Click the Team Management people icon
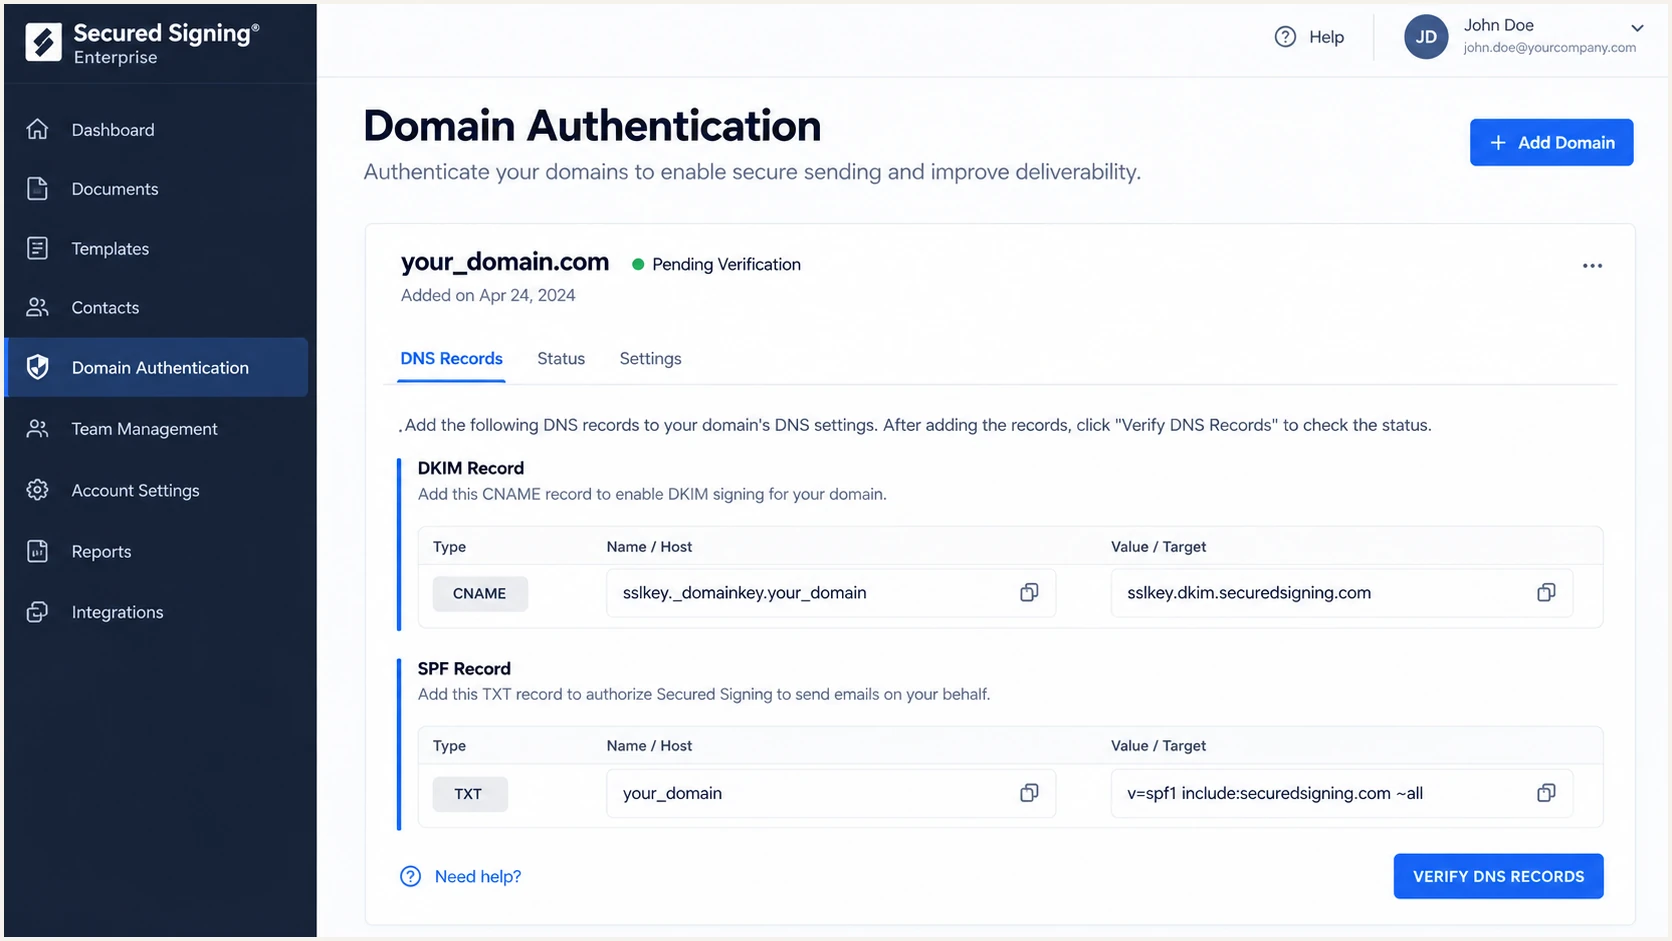The width and height of the screenshot is (1672, 941). (38, 428)
